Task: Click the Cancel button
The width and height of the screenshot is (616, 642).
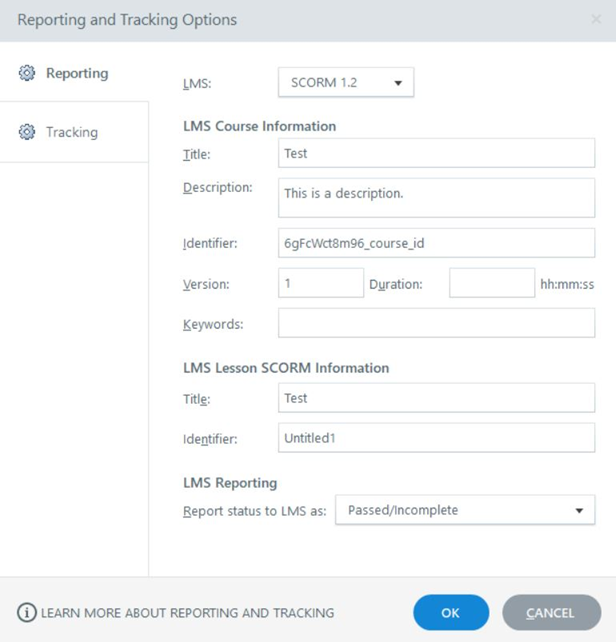Action: coord(552,613)
